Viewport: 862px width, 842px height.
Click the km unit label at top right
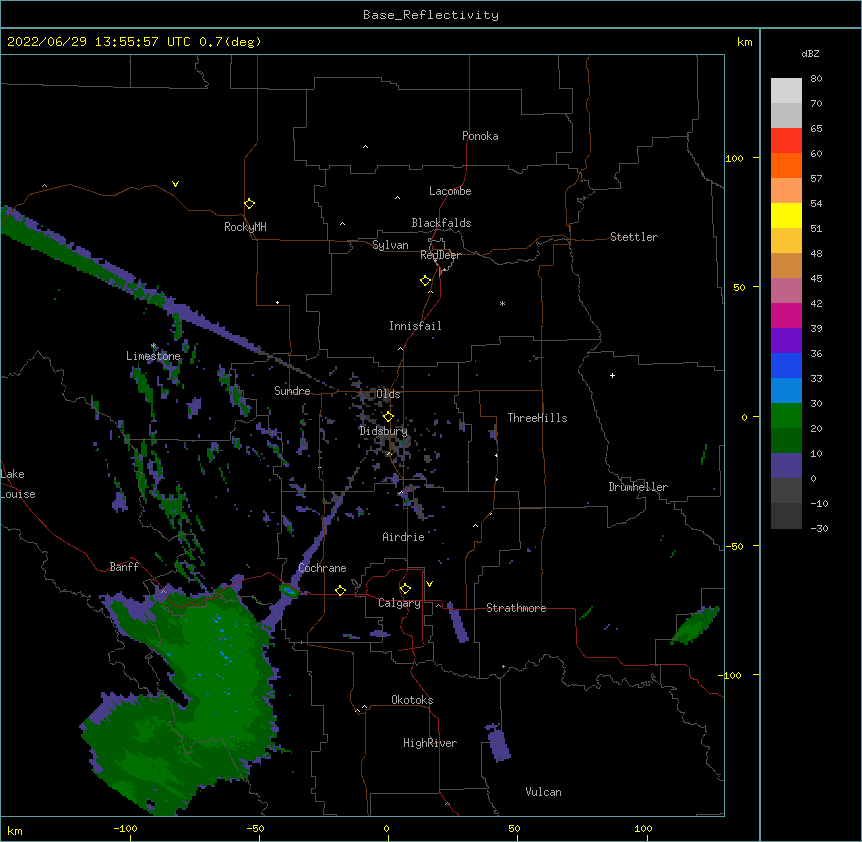pyautogui.click(x=744, y=42)
